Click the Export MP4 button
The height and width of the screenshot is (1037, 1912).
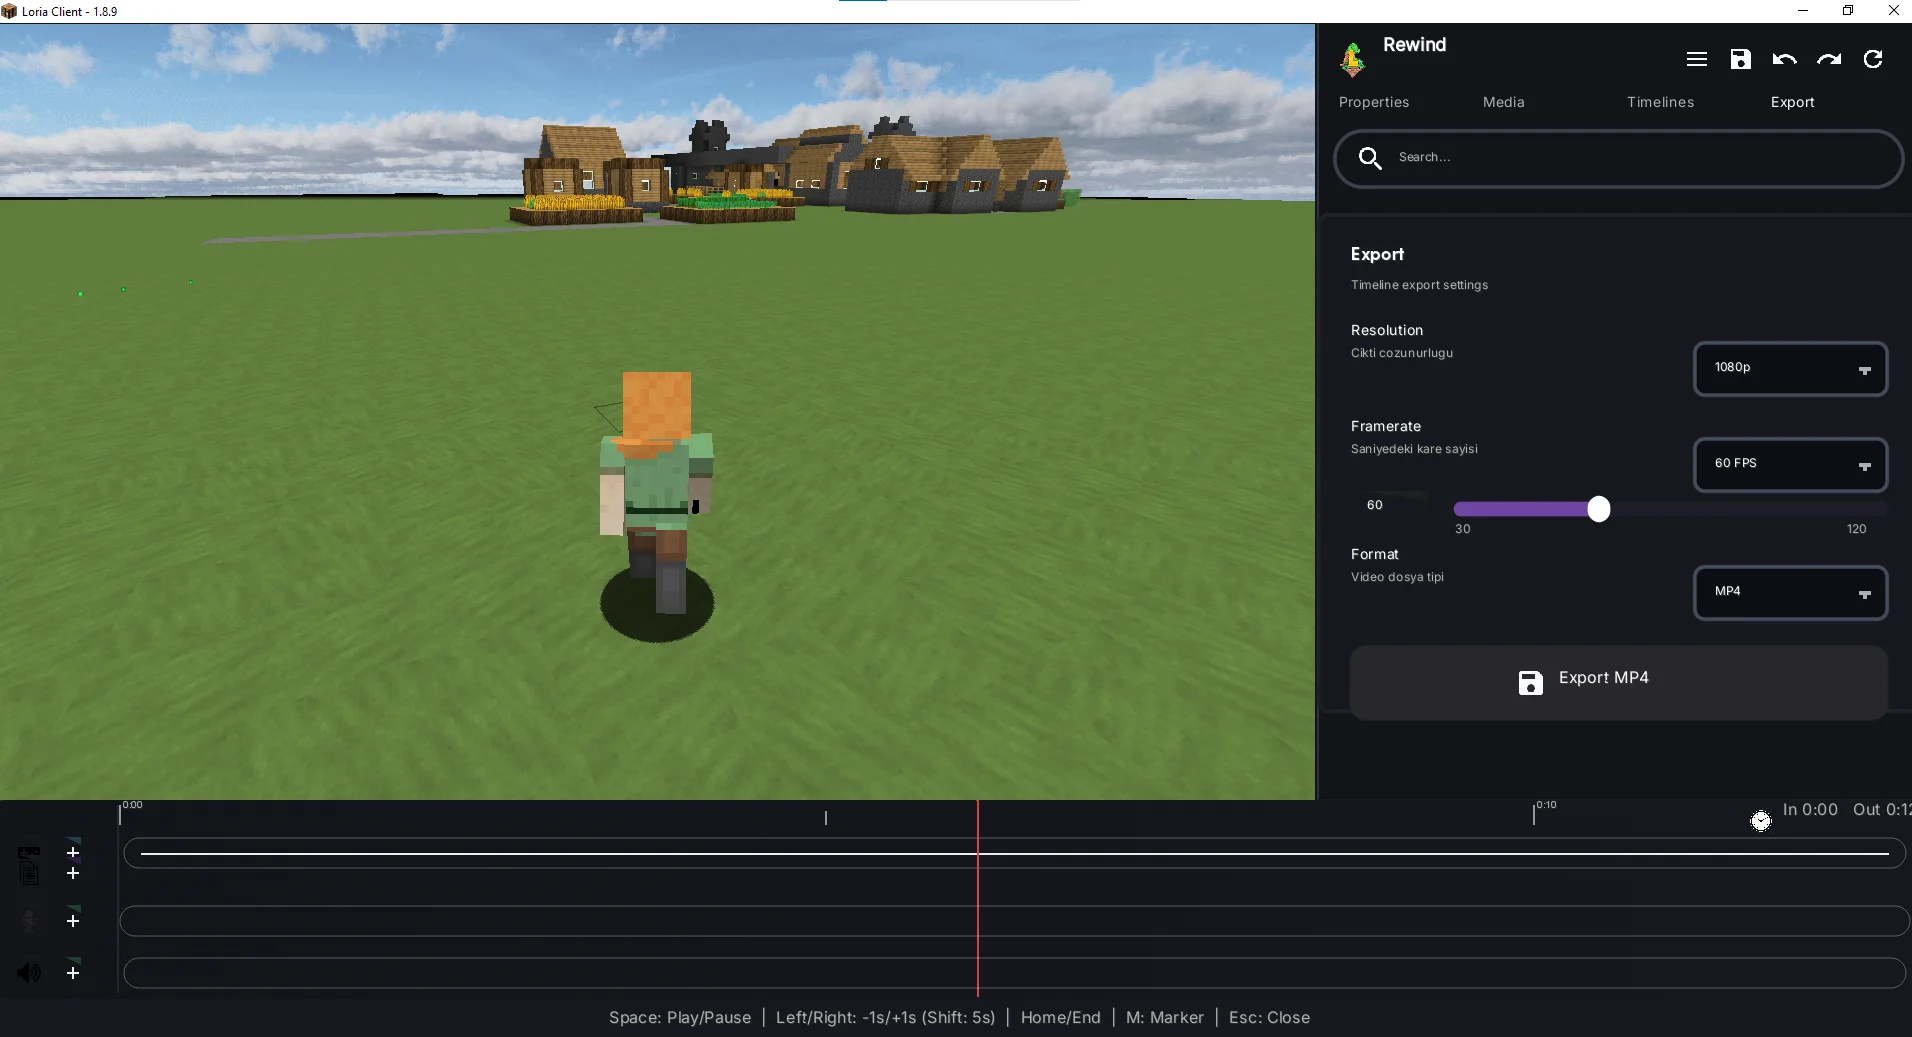pyautogui.click(x=1618, y=682)
